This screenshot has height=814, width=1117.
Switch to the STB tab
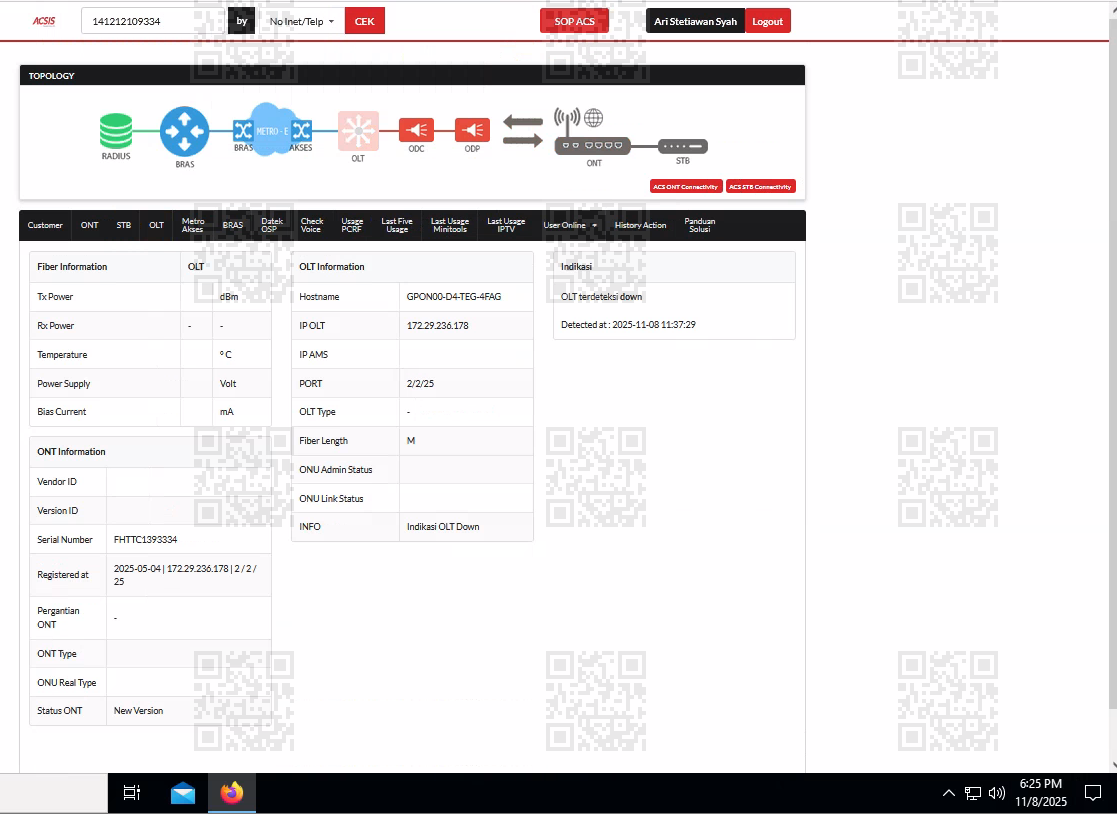pyautogui.click(x=124, y=225)
